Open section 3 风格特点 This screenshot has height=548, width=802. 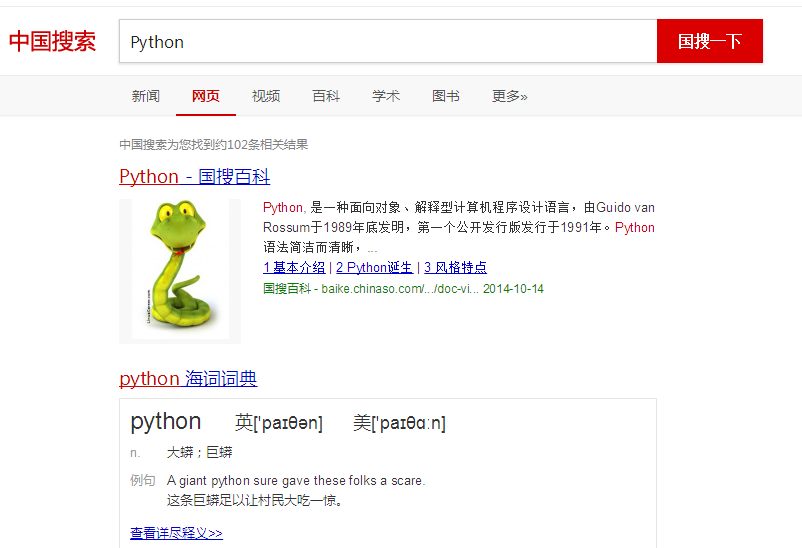coord(455,268)
